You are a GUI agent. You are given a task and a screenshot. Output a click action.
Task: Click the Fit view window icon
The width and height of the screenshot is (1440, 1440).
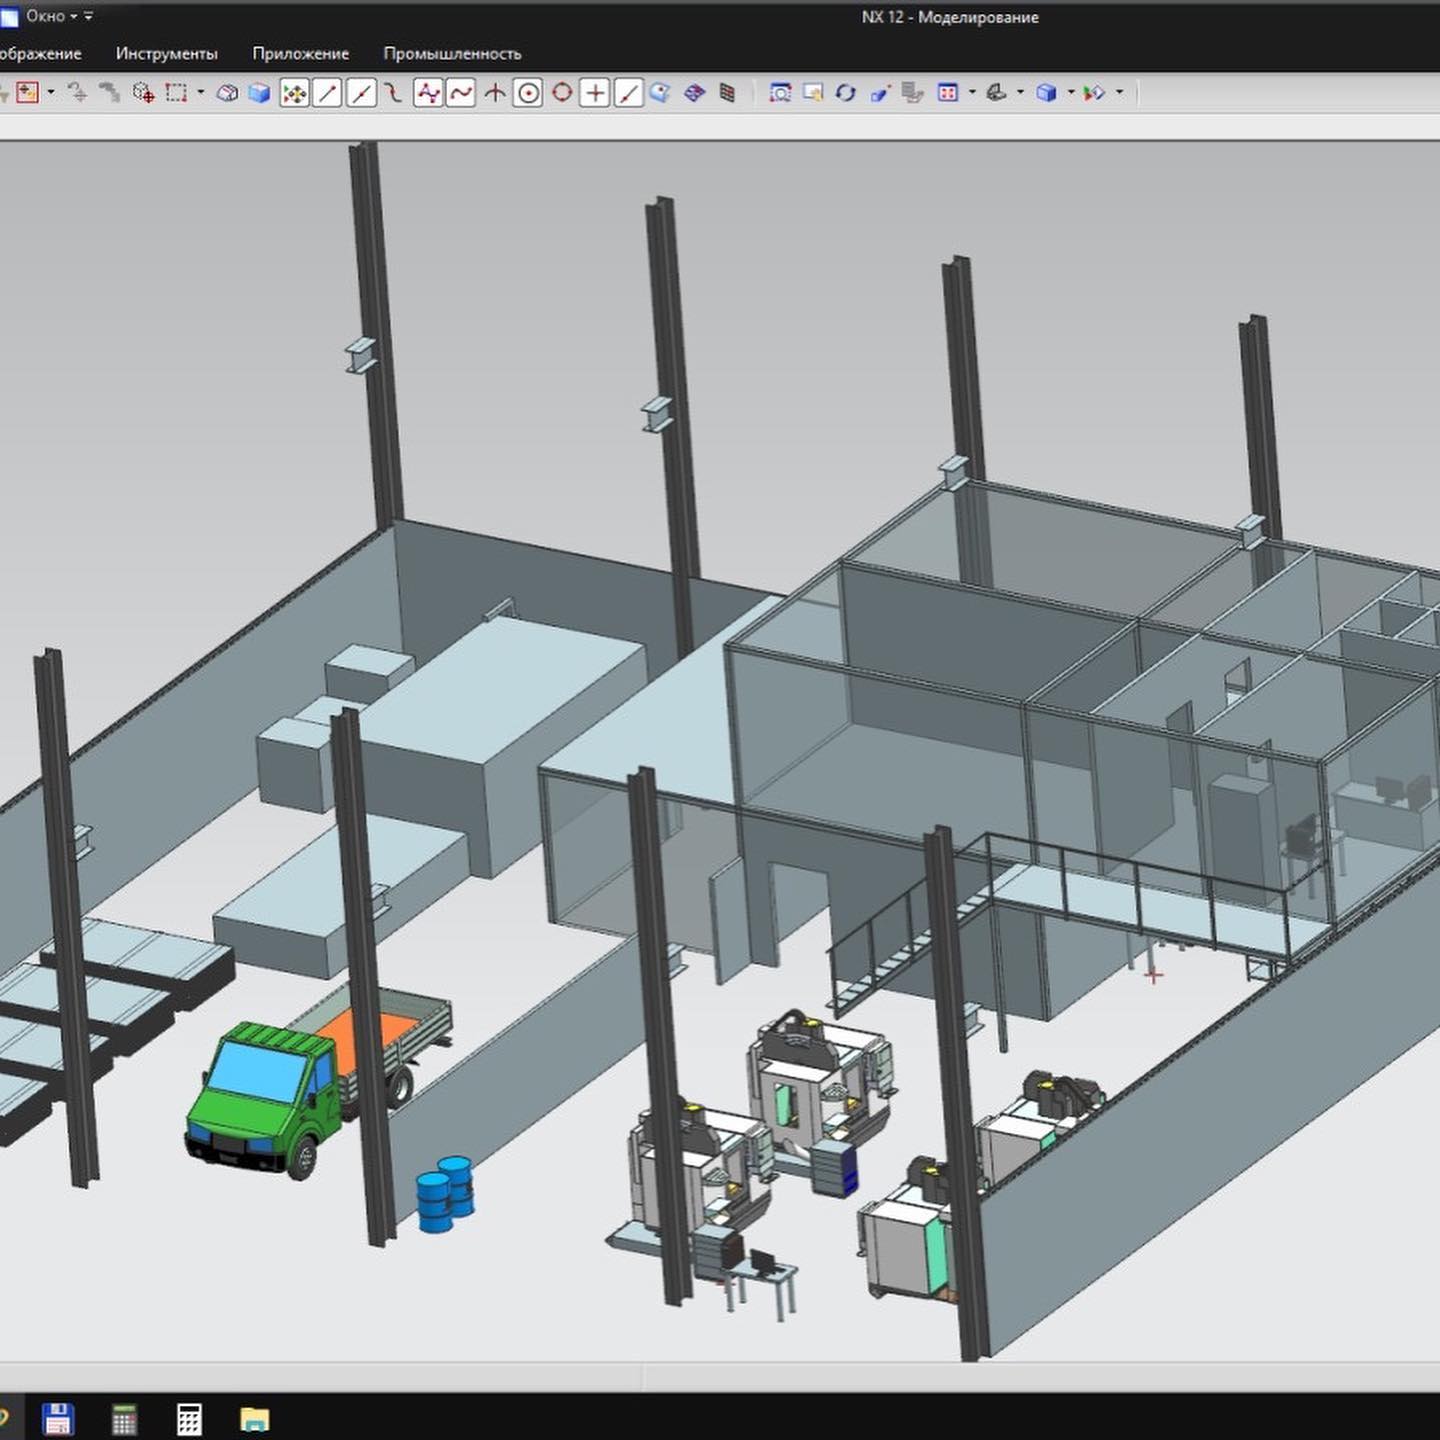(x=813, y=93)
